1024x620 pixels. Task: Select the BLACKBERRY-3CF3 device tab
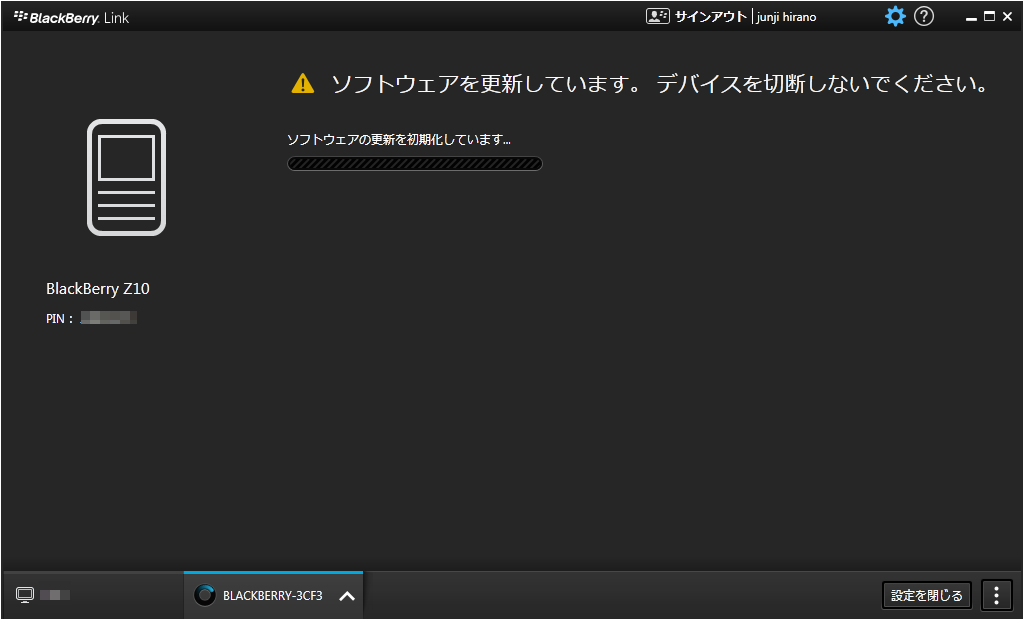(273, 595)
